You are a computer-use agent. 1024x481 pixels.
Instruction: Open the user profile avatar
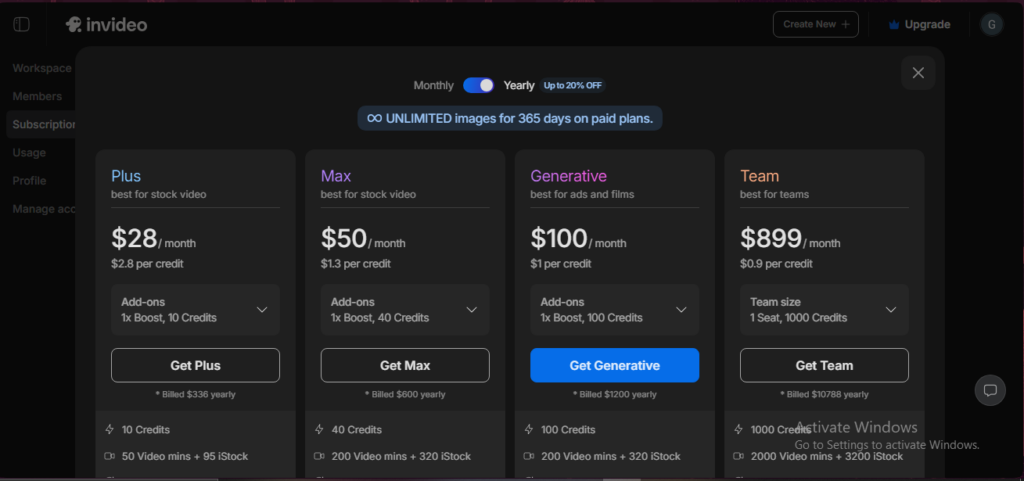point(991,24)
